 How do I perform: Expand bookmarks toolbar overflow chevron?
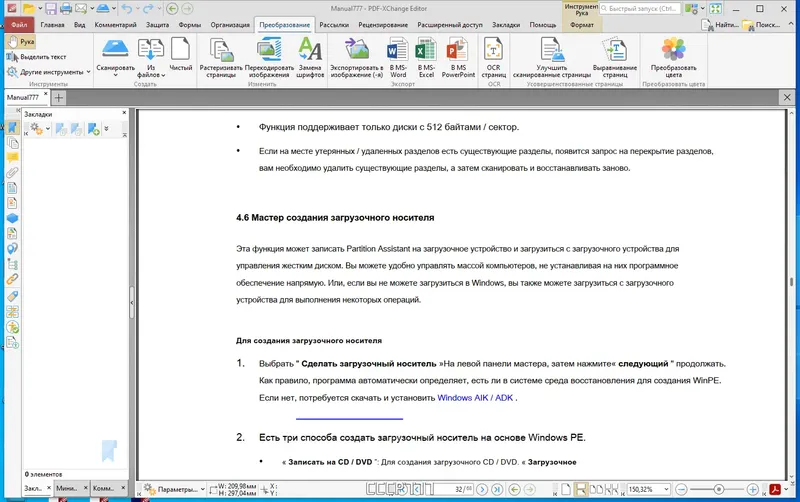106,129
